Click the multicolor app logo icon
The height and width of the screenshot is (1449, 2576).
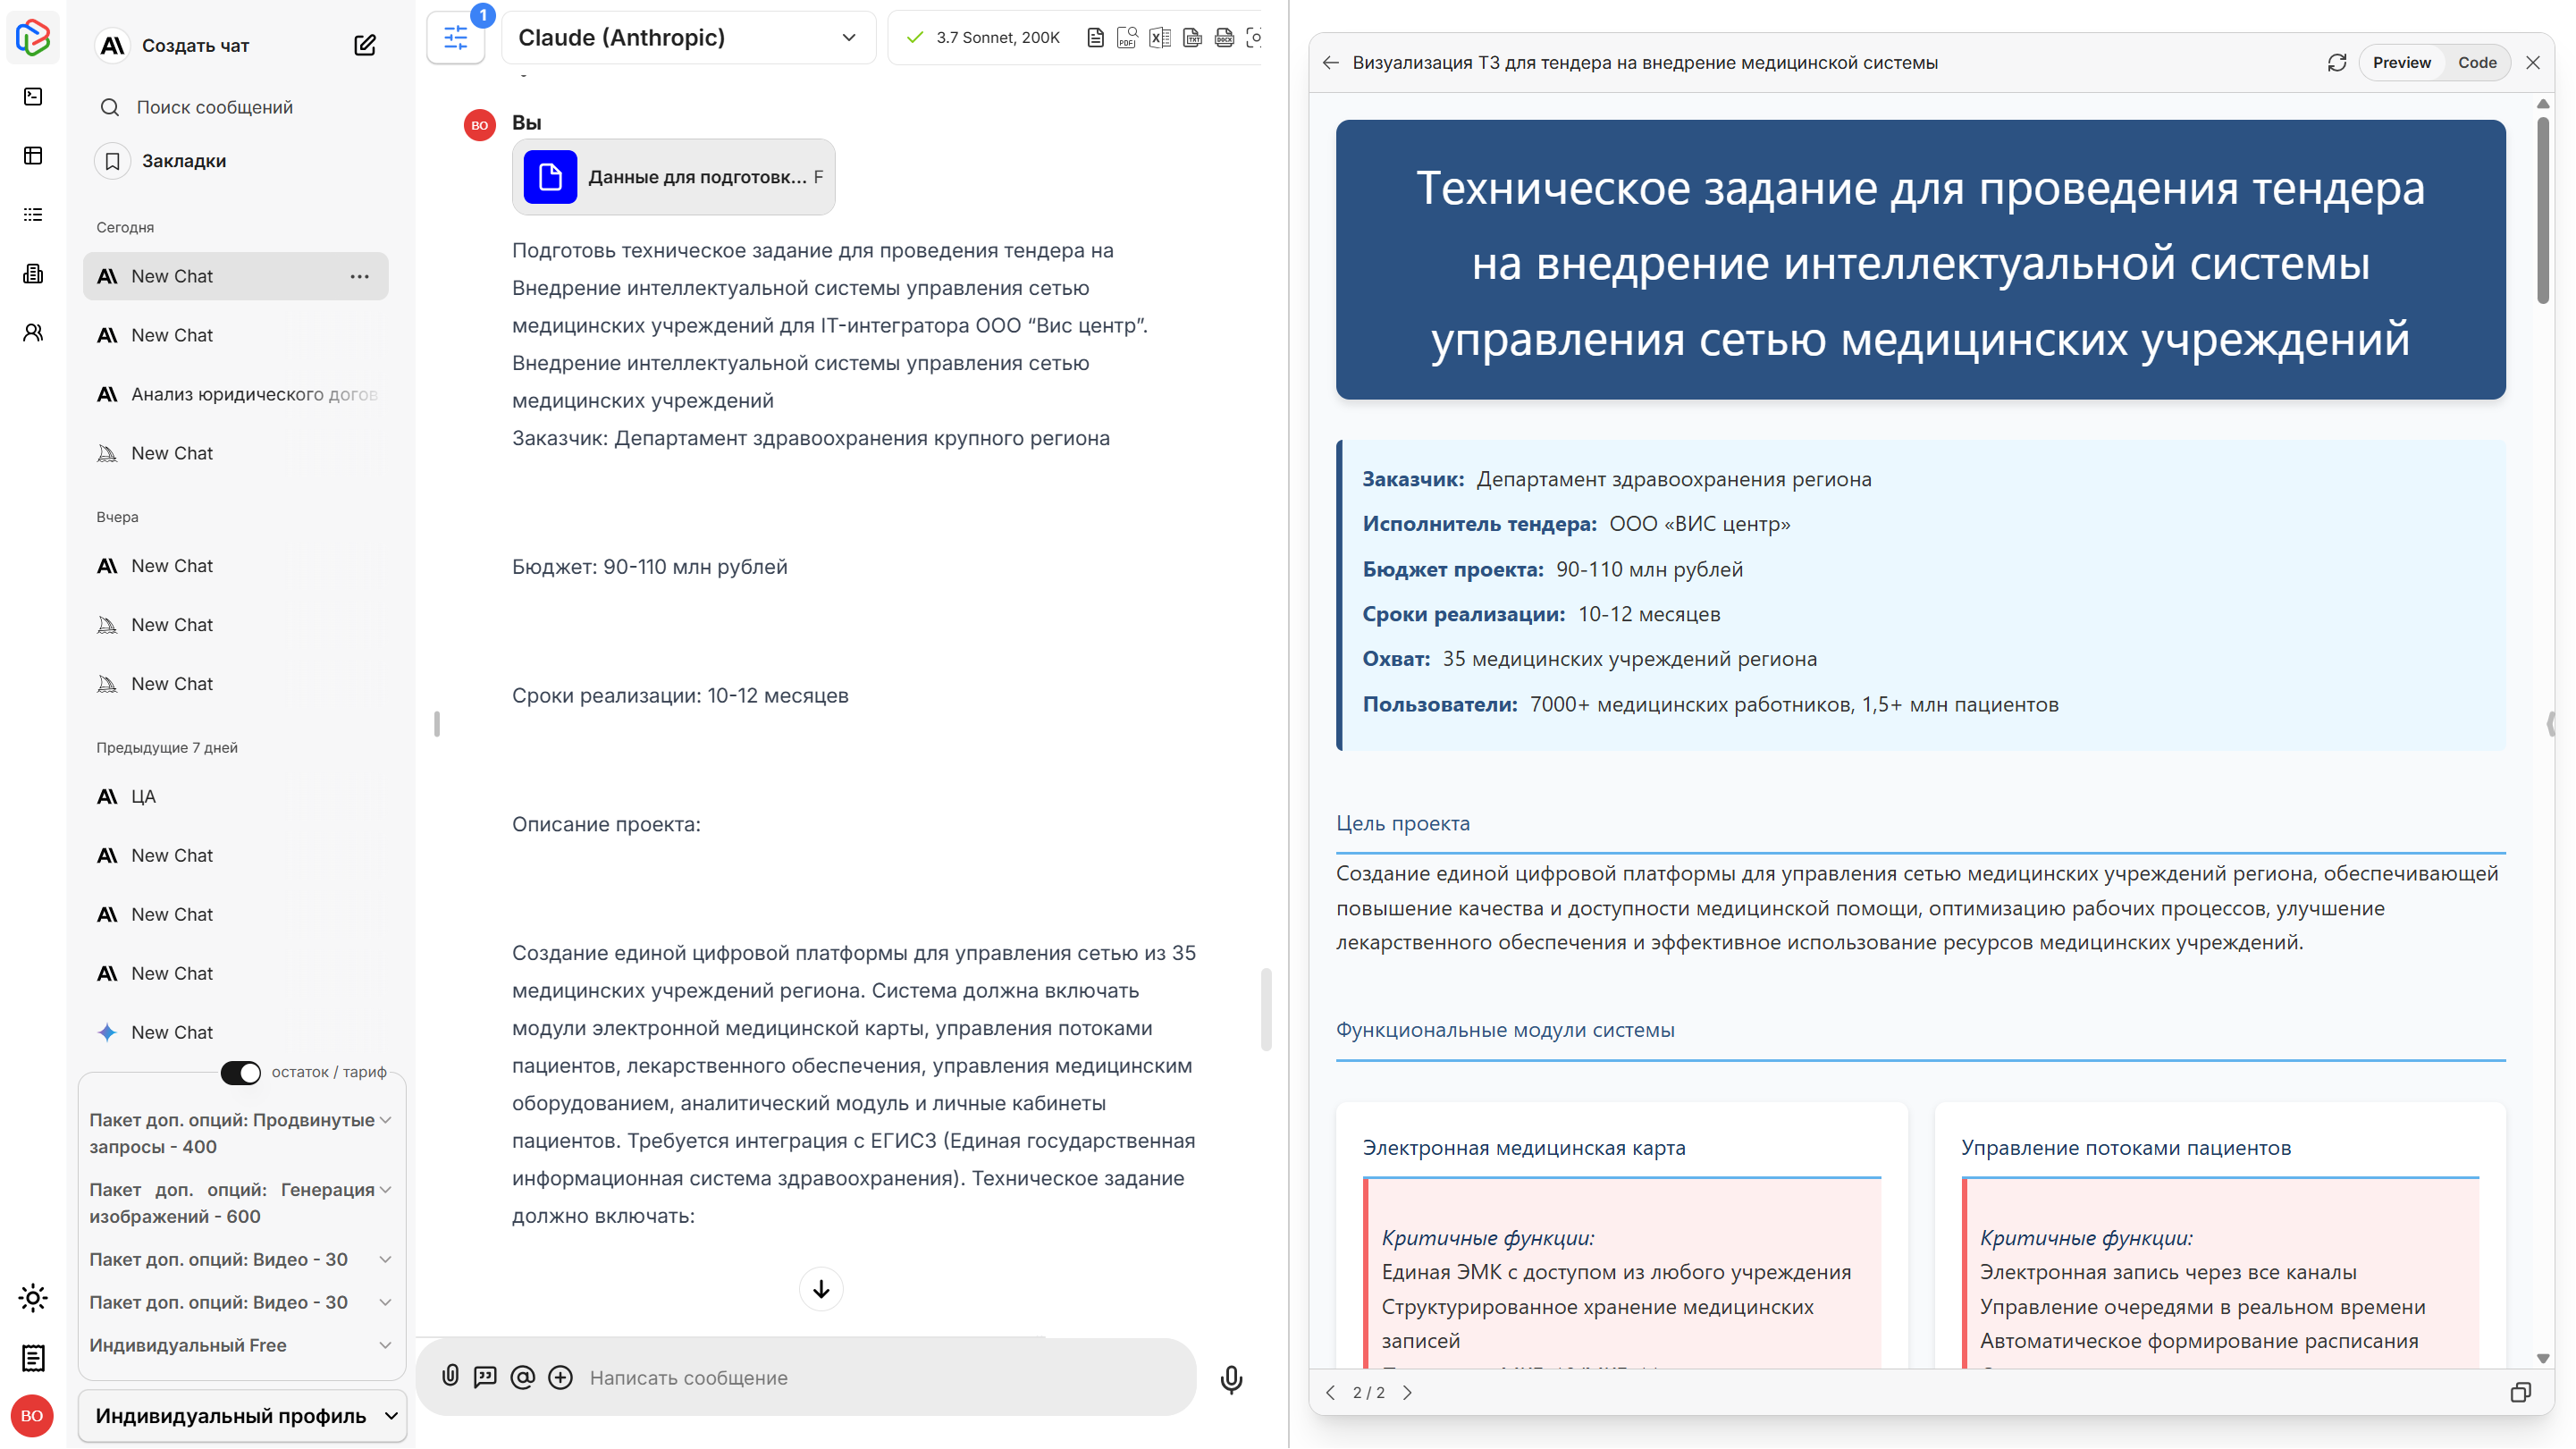pyautogui.click(x=33, y=38)
